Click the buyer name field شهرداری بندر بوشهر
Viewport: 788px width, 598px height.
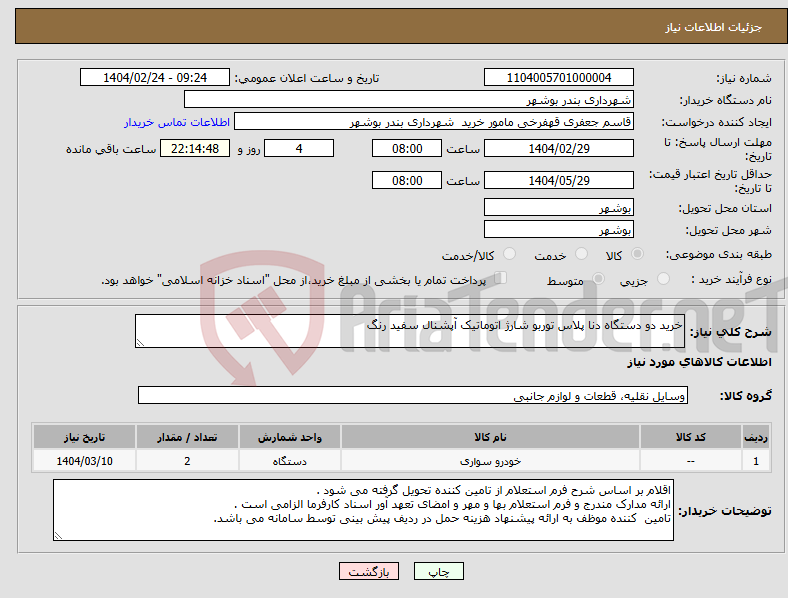click(409, 99)
